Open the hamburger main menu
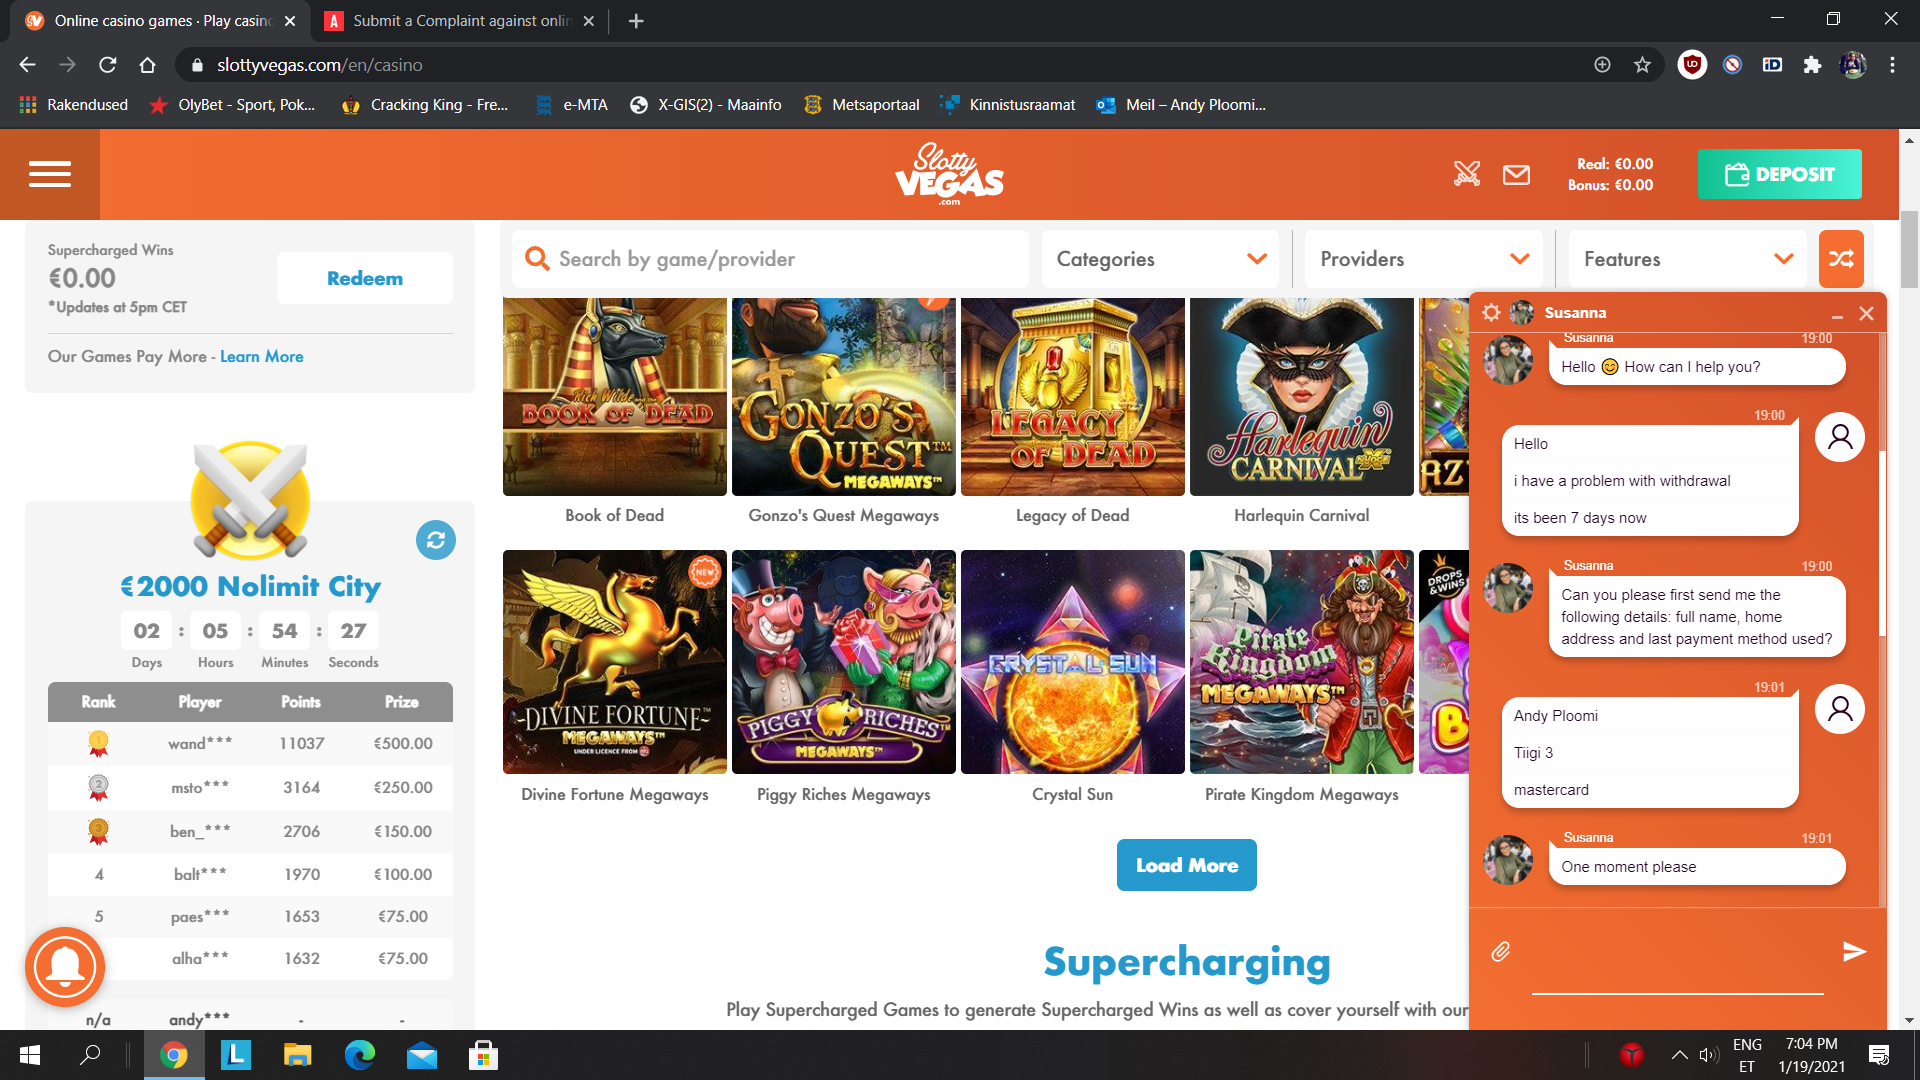Screen dimensions: 1920x1080 click(50, 174)
